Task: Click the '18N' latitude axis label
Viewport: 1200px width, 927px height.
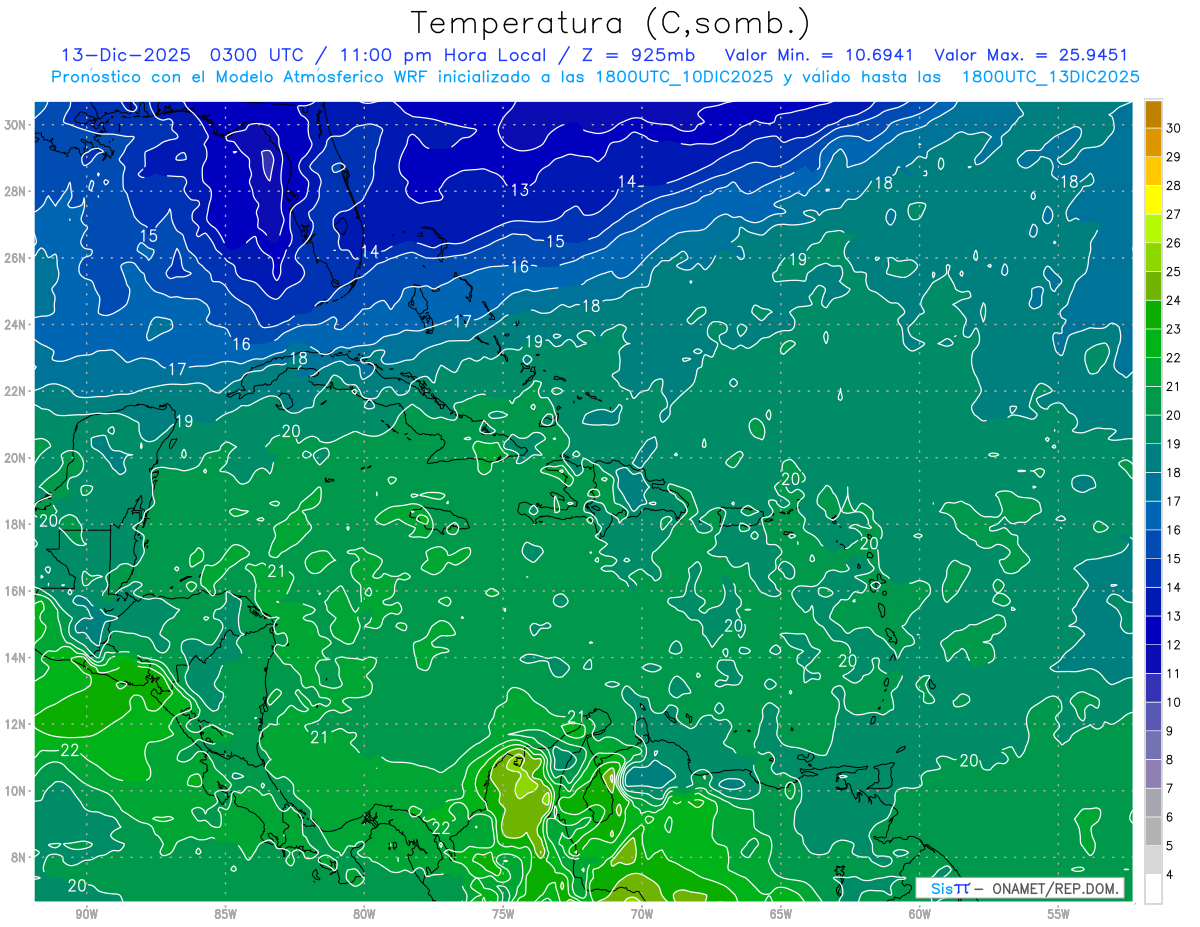Action: click(x=16, y=524)
